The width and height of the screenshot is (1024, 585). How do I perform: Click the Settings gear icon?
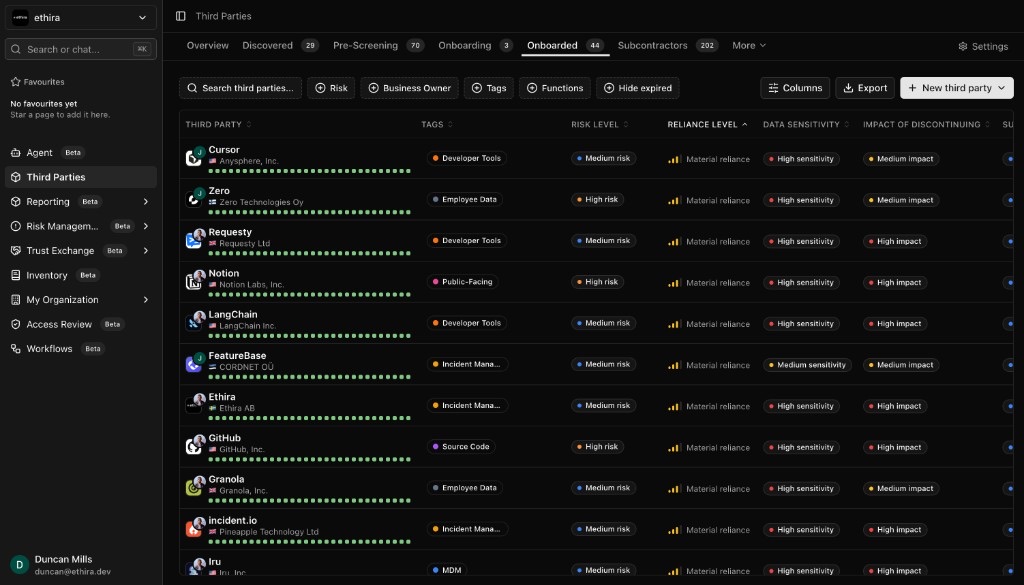(x=963, y=46)
